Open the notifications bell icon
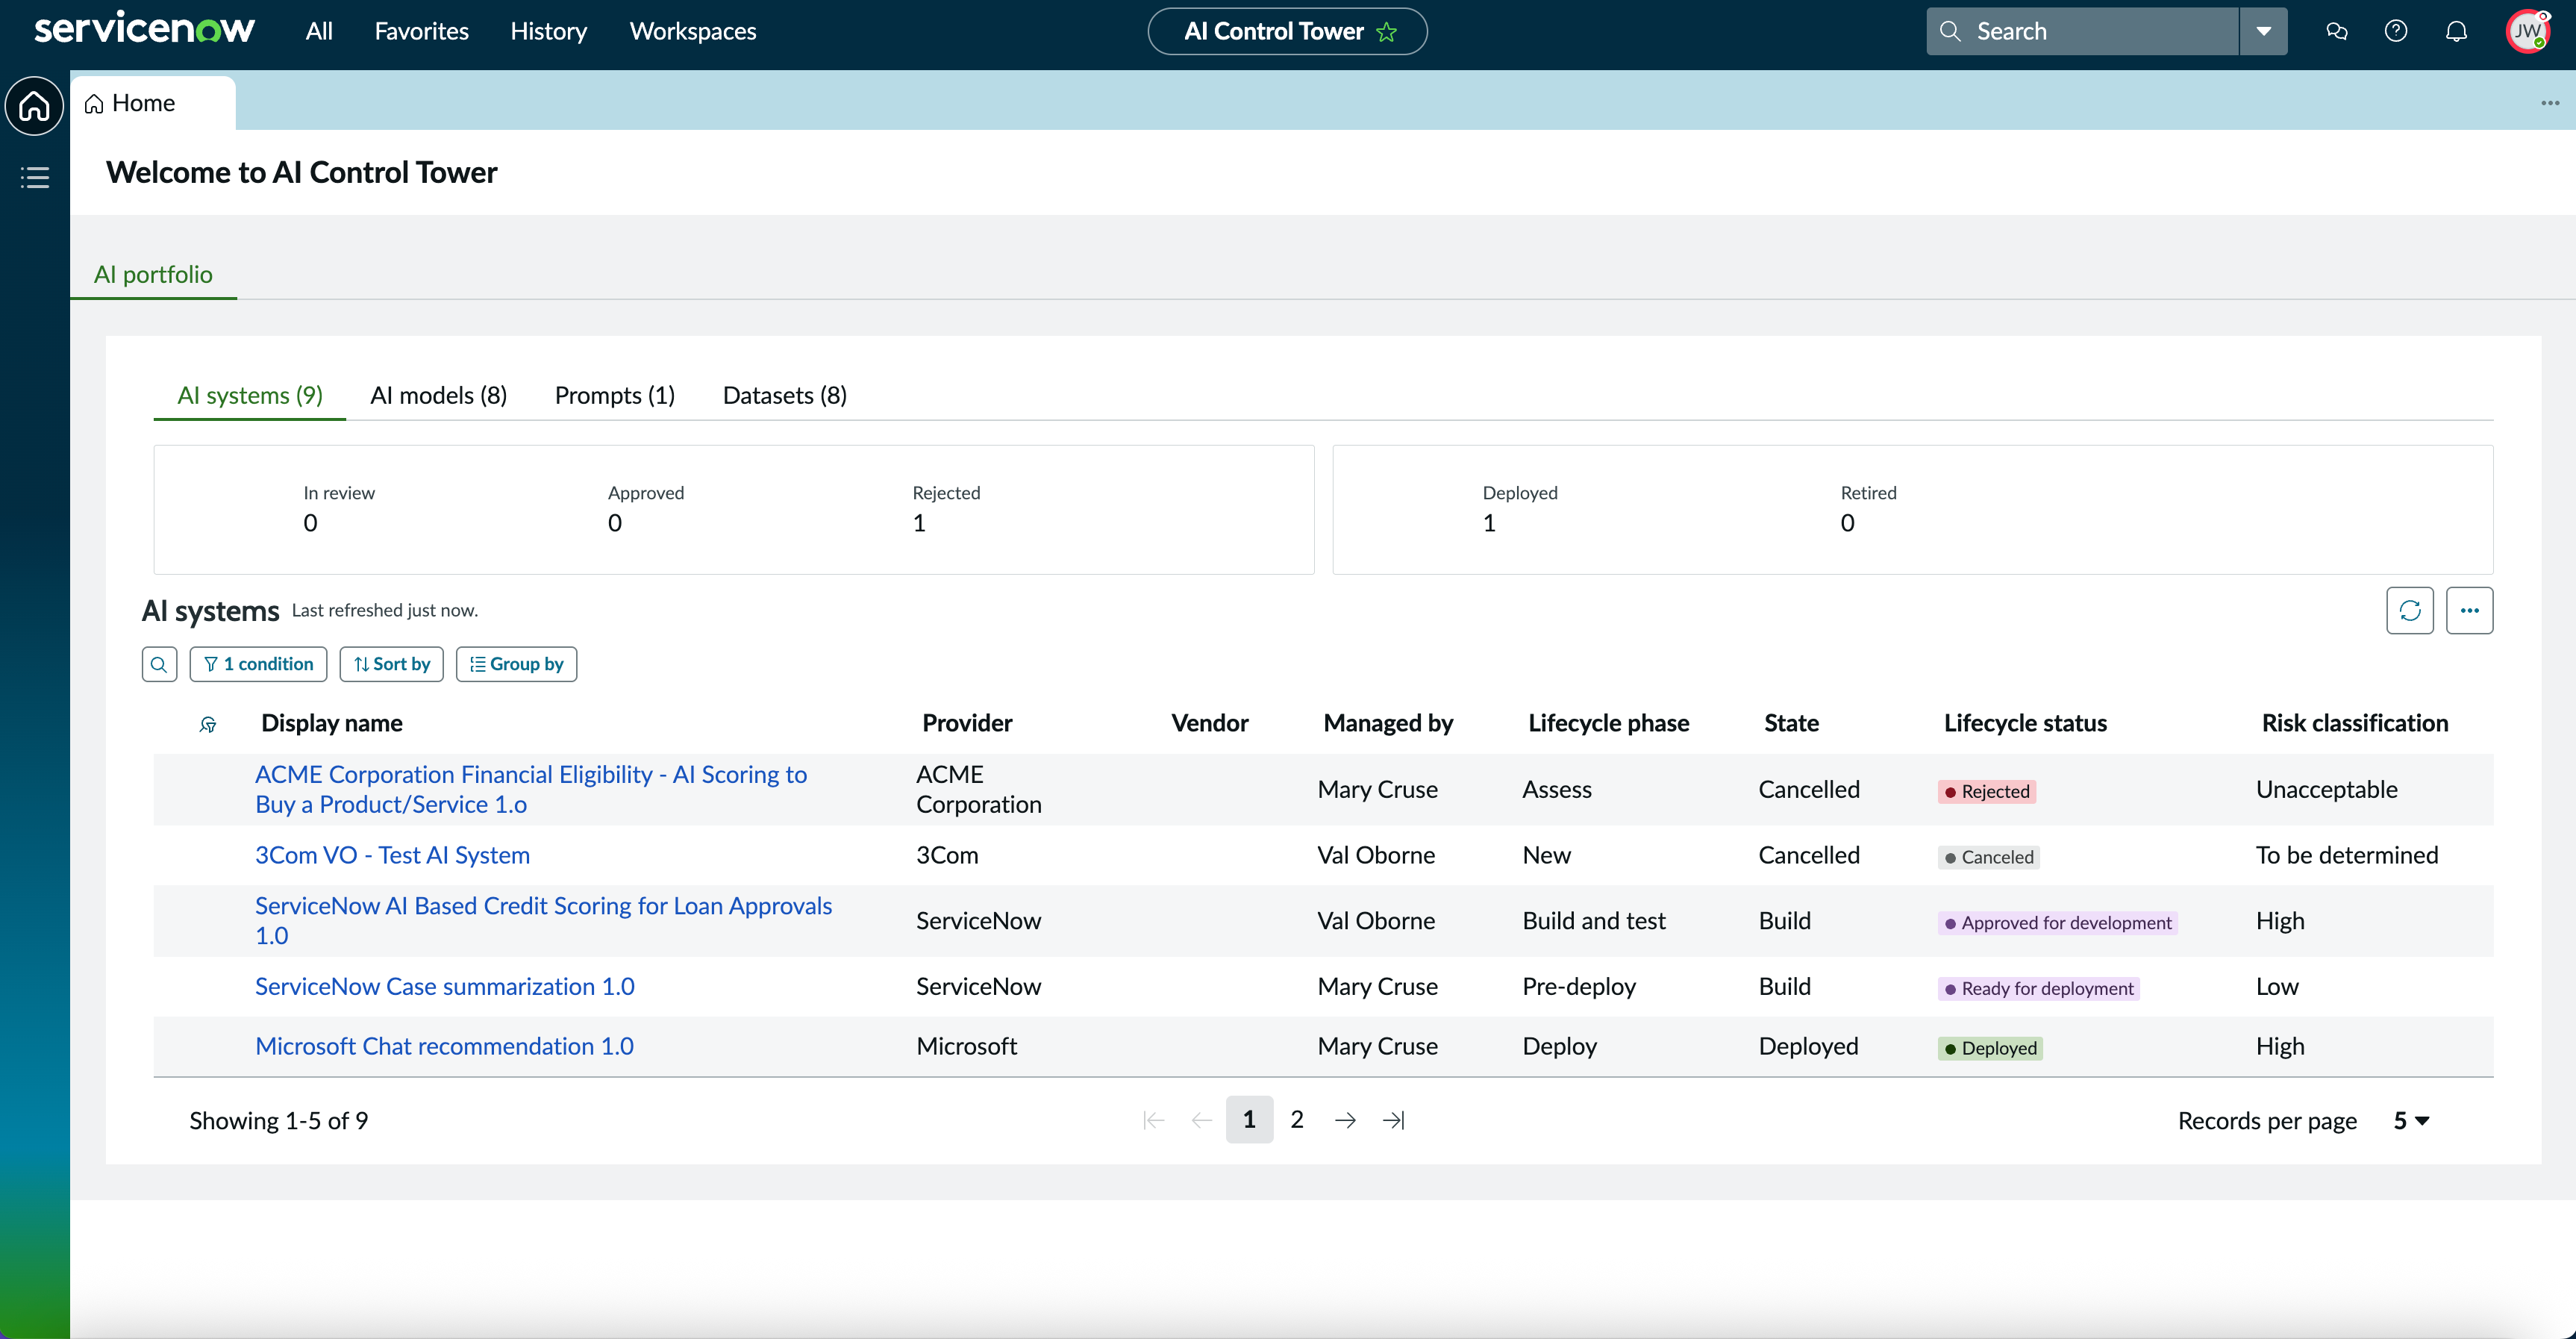Viewport: 2576px width, 1339px height. [x=2456, y=31]
